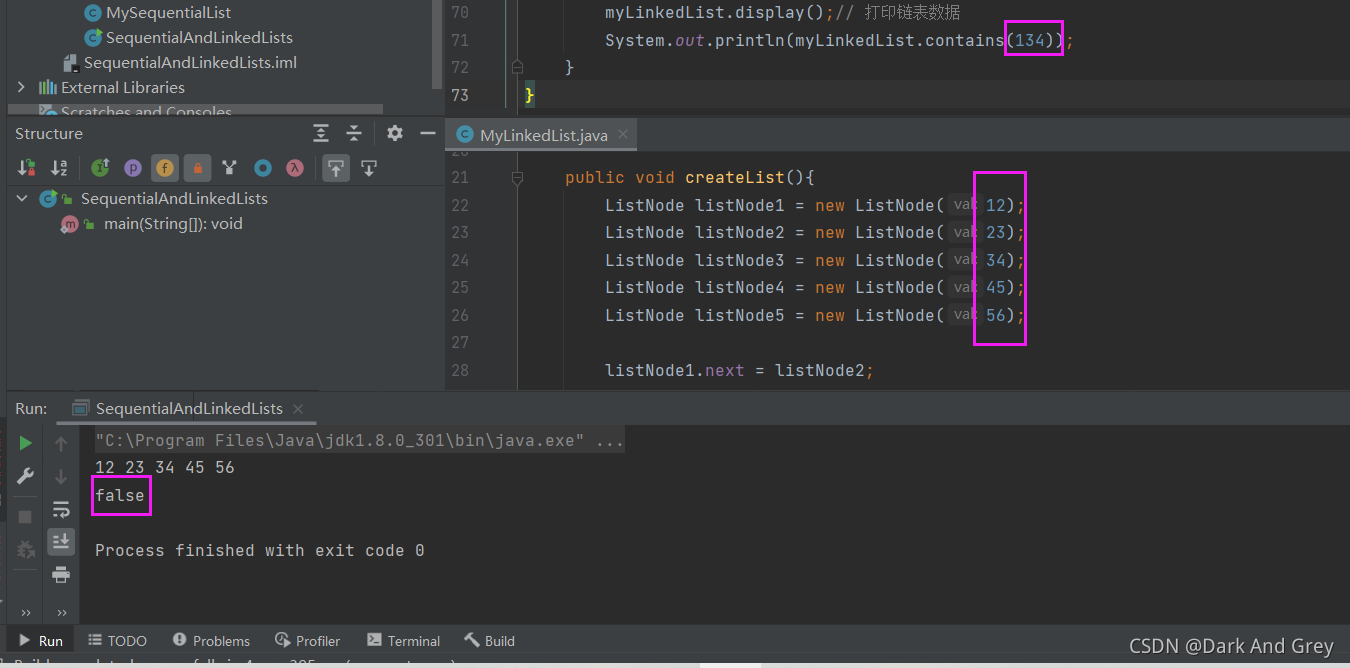Screen dimensions: 1350x668
Task: Expand External Libraries in project tree
Action: click(x=21, y=87)
